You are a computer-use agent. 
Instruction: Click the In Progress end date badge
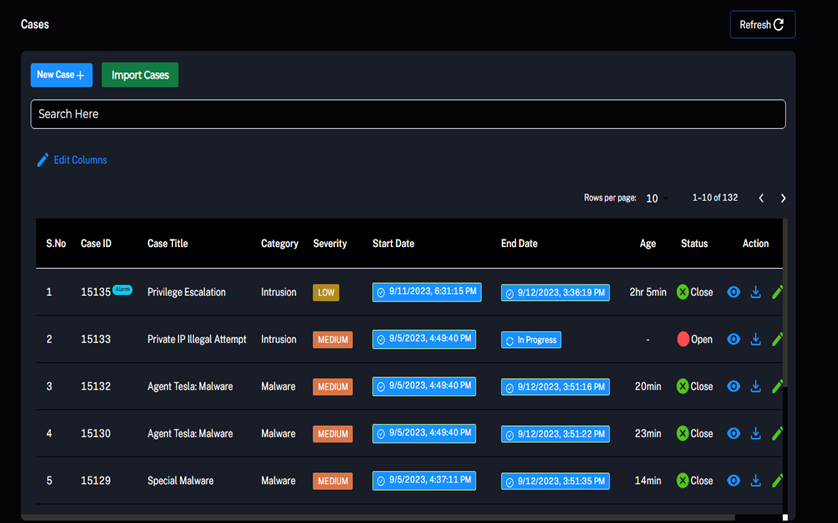(x=531, y=340)
